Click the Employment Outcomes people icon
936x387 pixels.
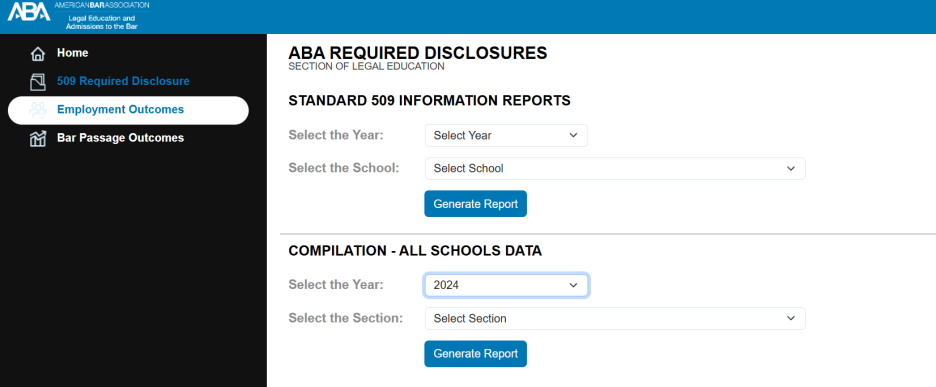38,110
